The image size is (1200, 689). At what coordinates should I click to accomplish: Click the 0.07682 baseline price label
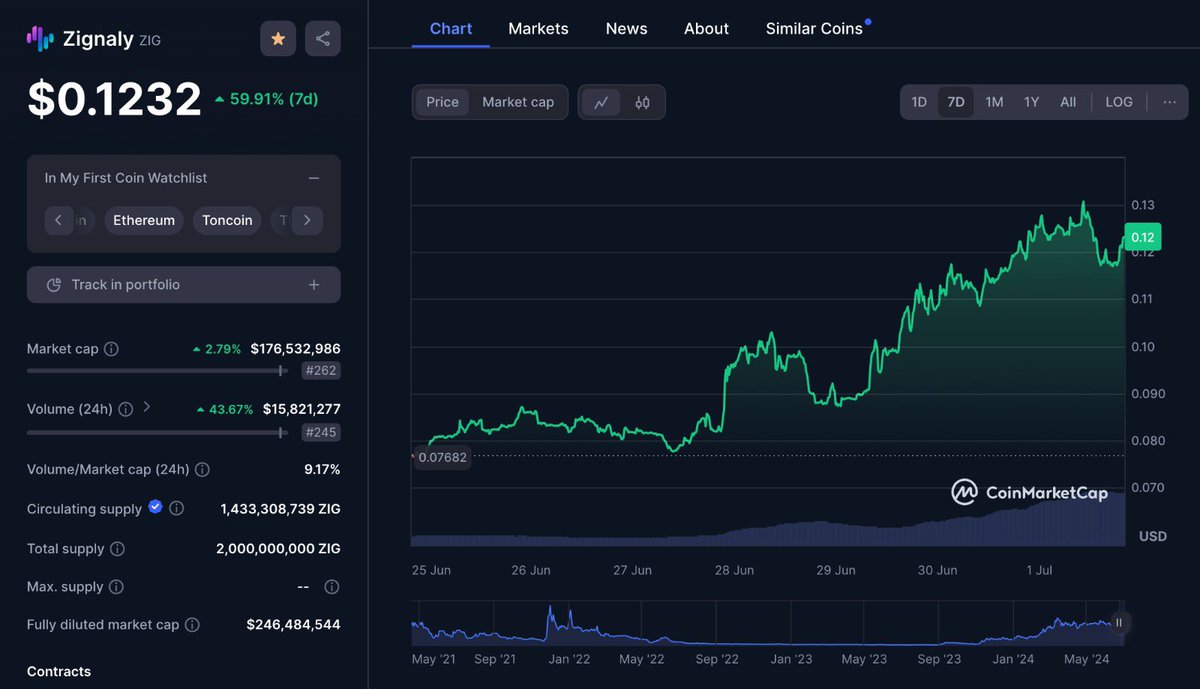point(443,457)
